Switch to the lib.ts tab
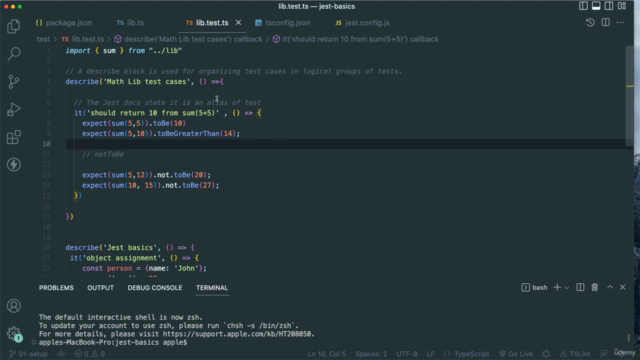This screenshot has width=640, height=360. pyautogui.click(x=130, y=23)
